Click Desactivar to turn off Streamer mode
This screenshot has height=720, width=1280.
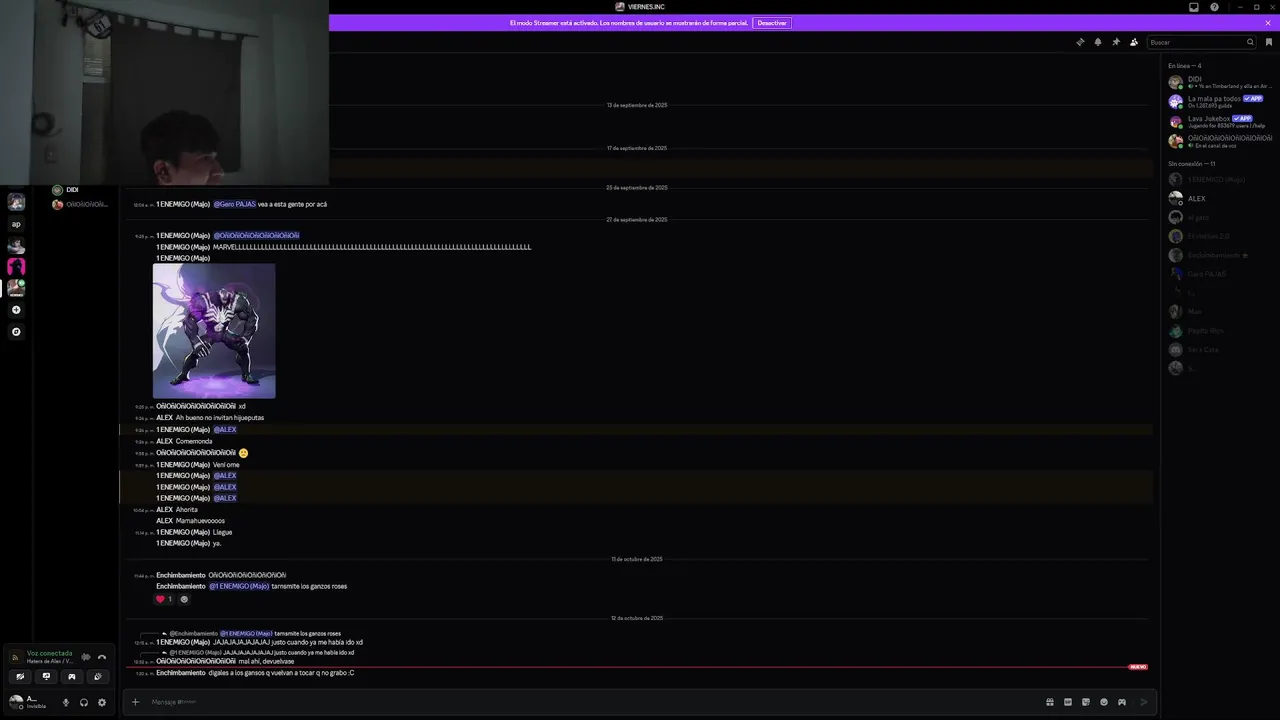pos(772,23)
